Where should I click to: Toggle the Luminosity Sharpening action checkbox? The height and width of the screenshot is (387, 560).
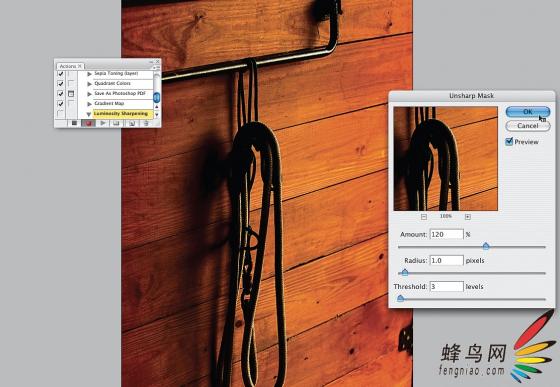pos(60,114)
